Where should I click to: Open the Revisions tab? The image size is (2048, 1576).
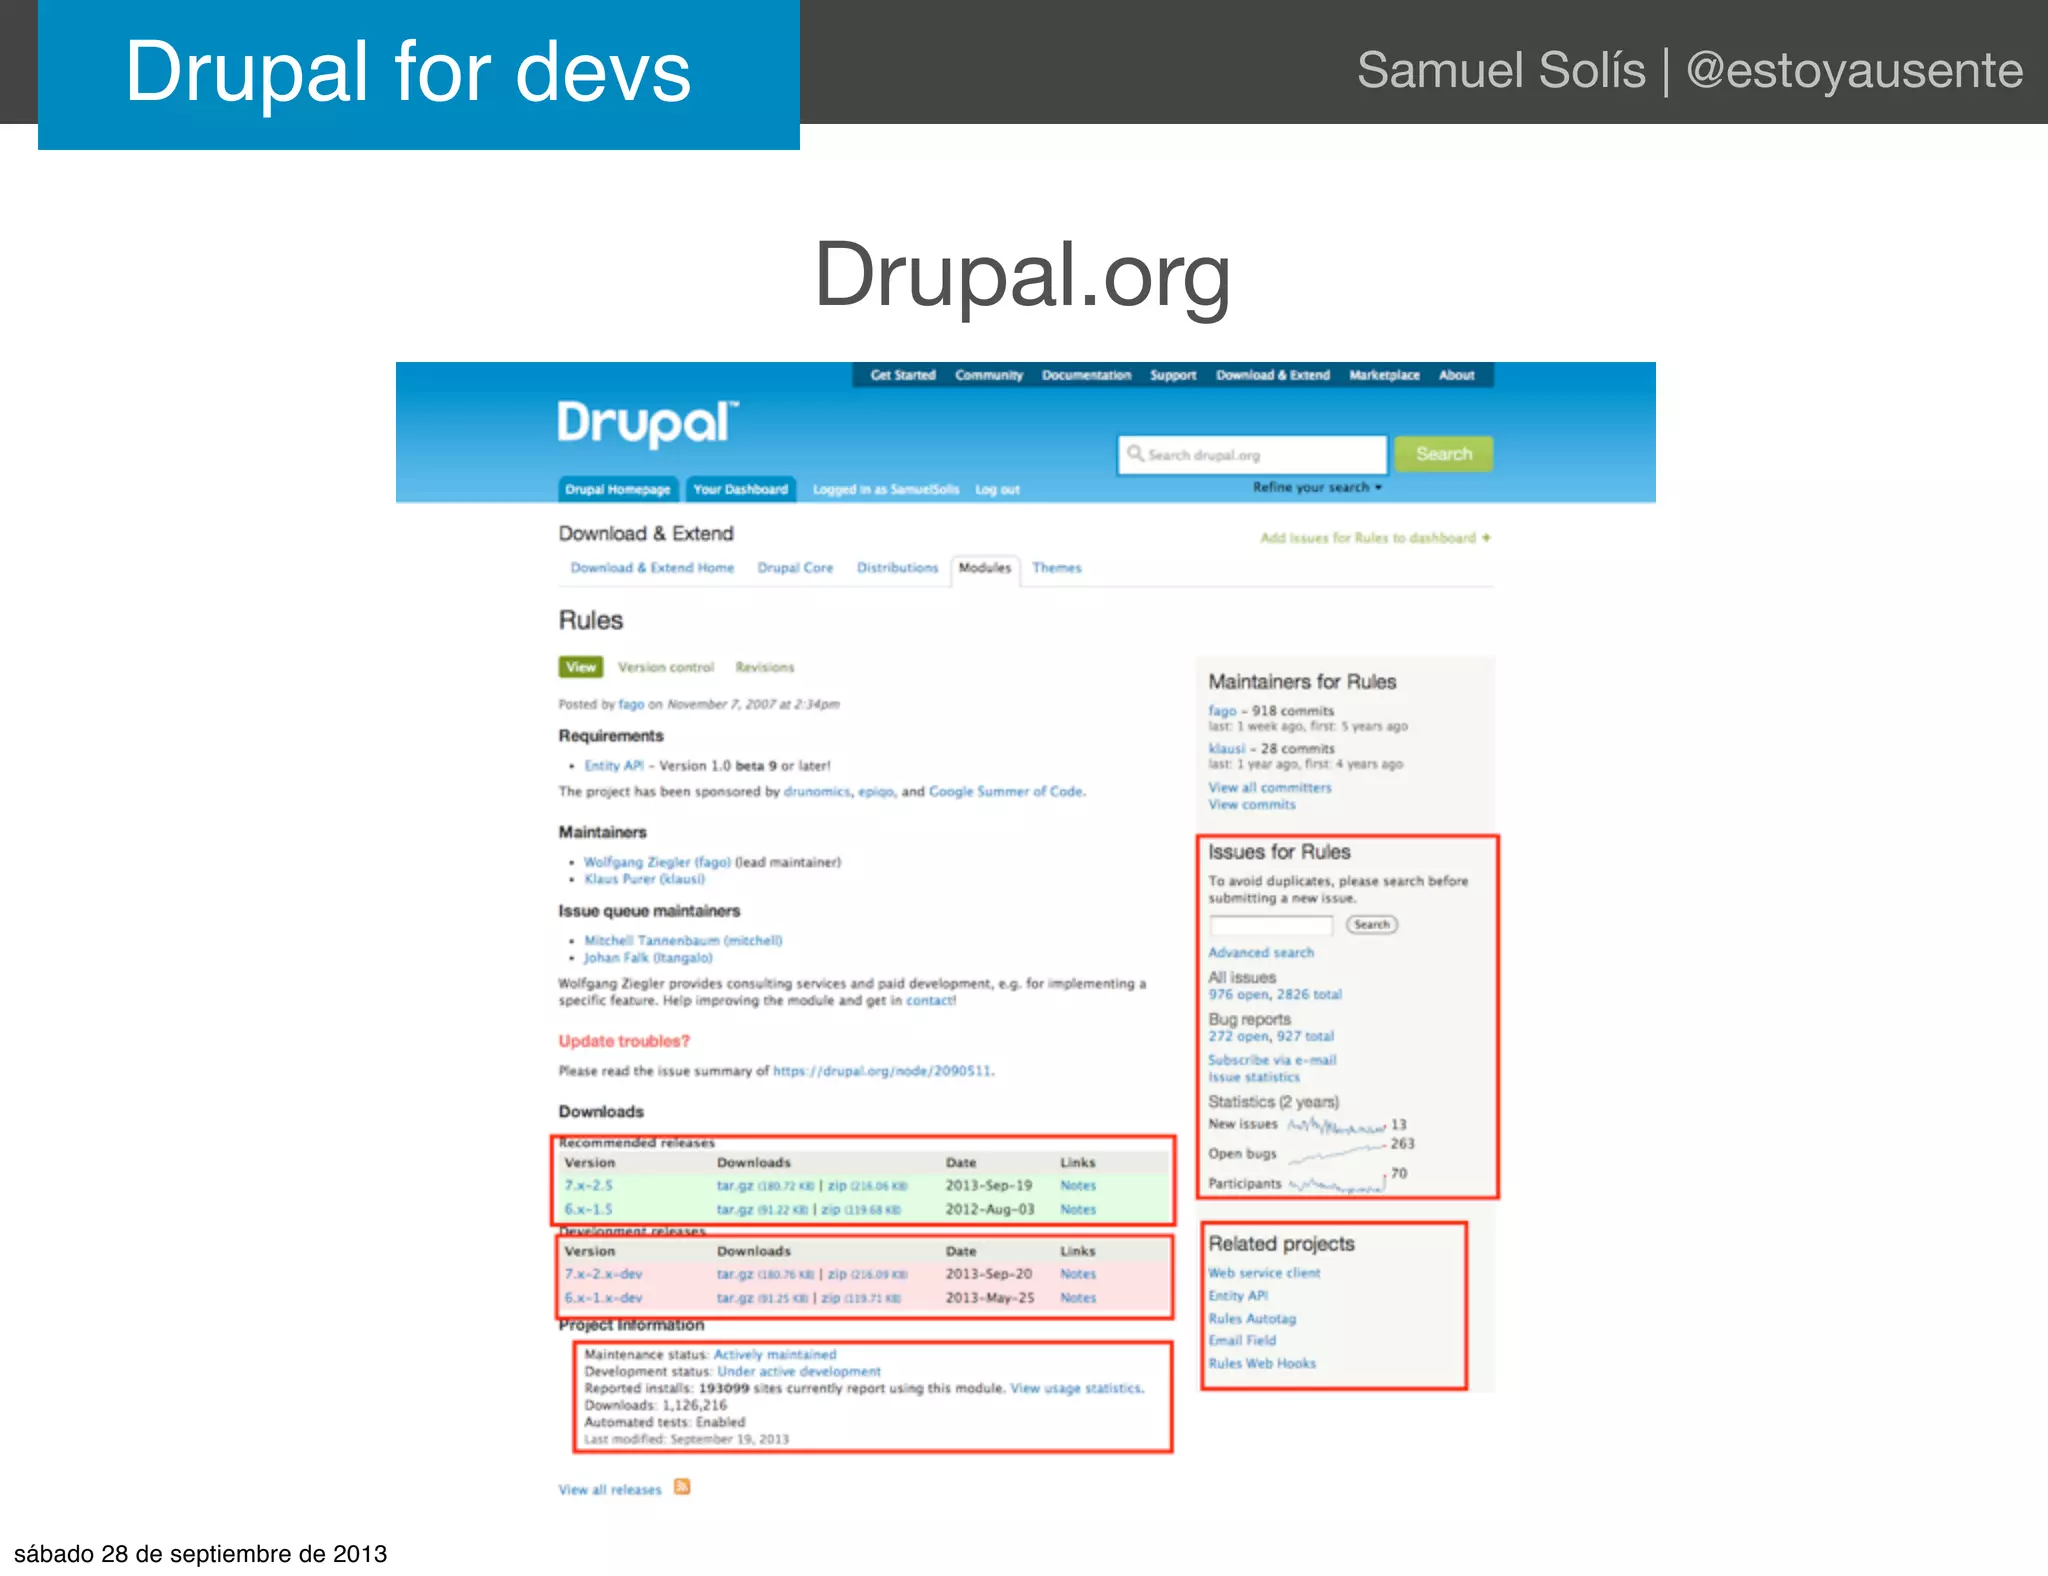point(765,667)
